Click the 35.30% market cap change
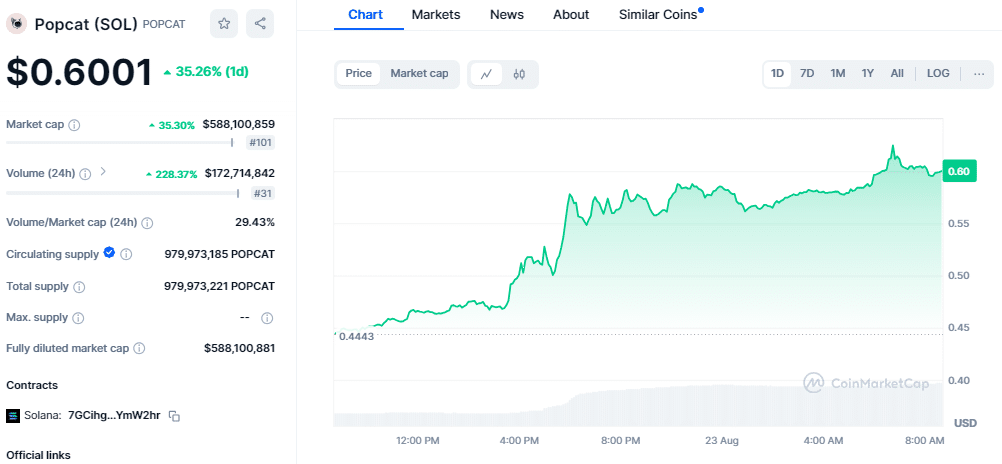This screenshot has width=1002, height=464. click(x=176, y=125)
